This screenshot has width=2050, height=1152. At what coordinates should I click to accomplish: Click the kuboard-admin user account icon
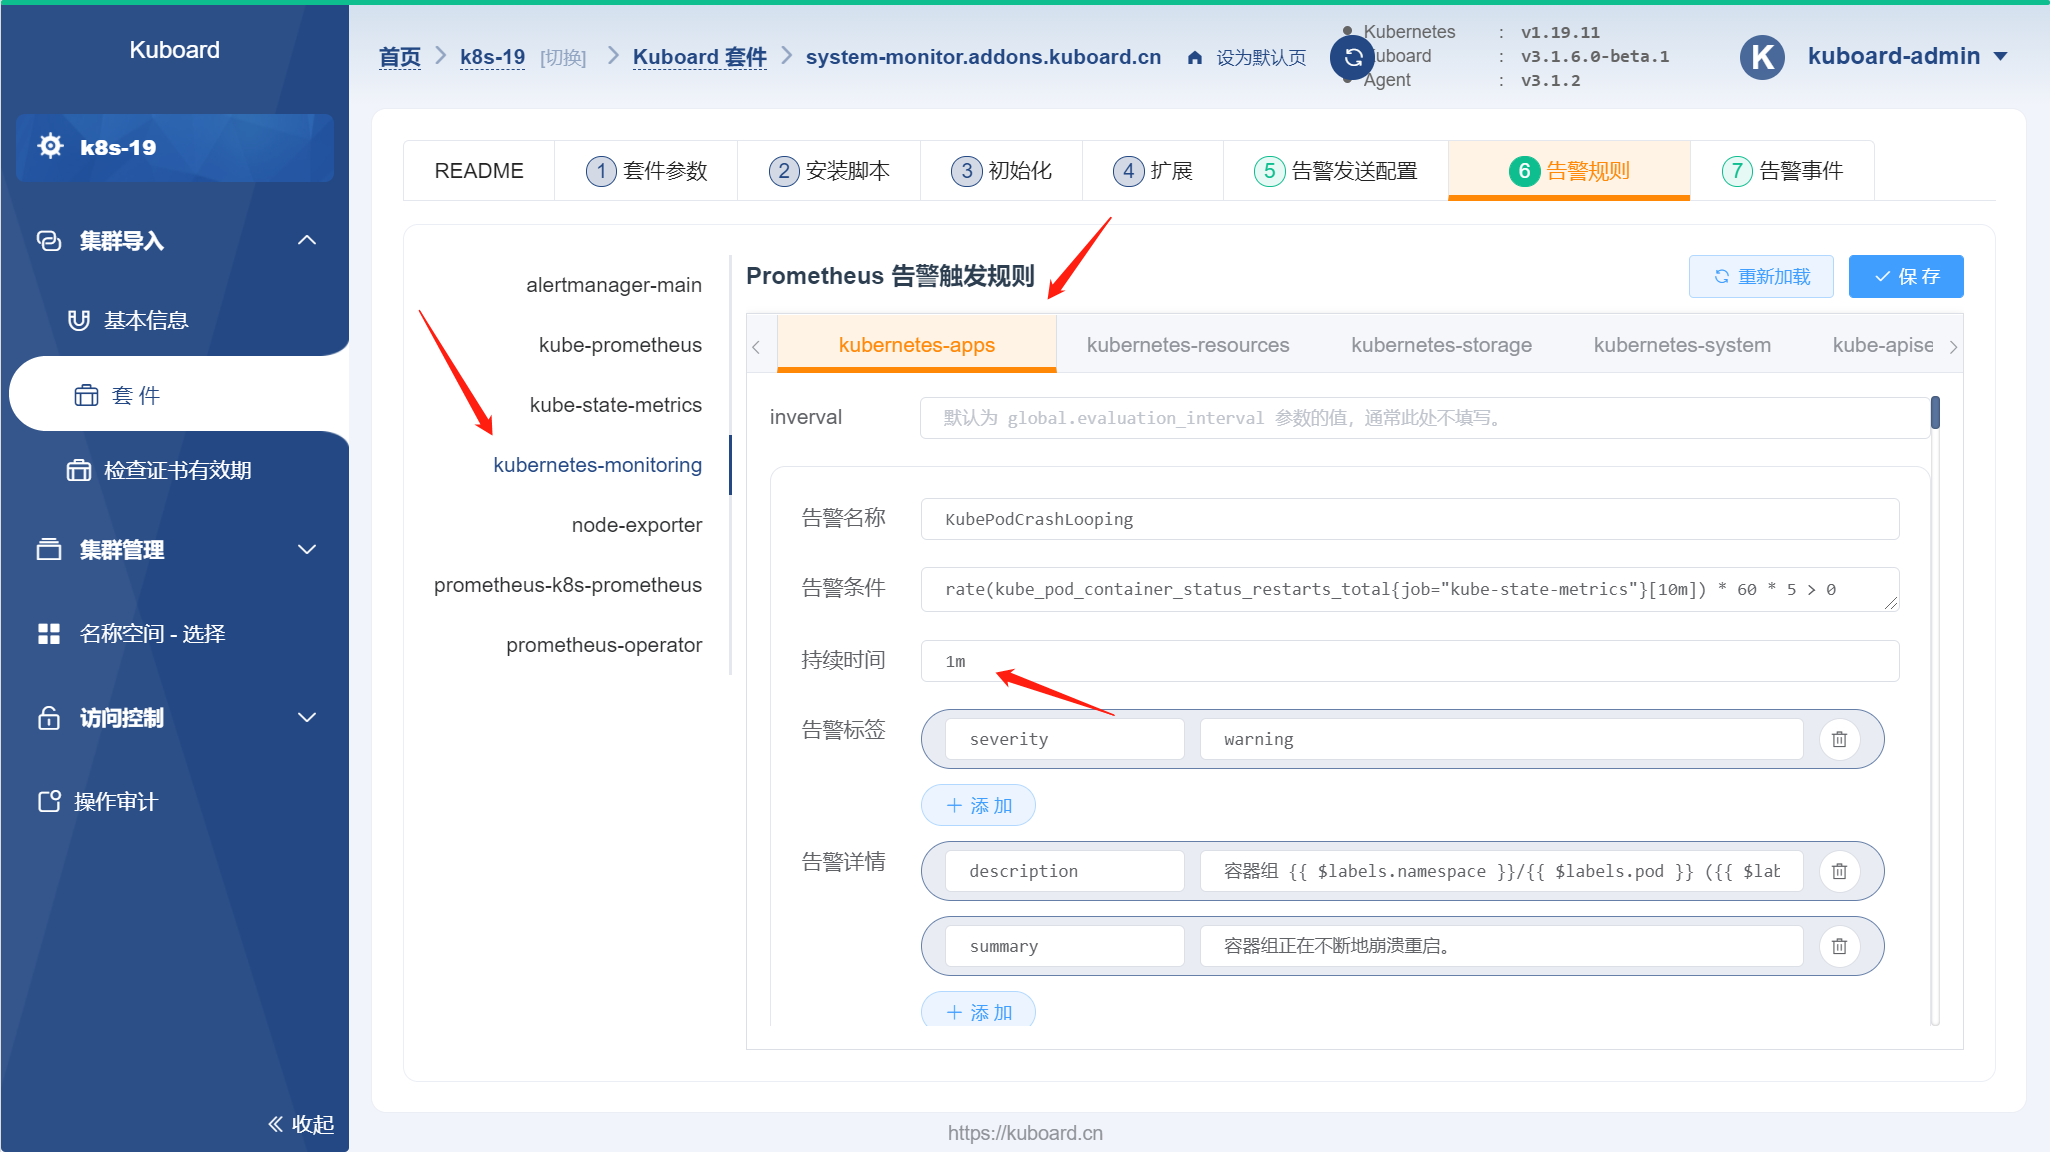(x=1763, y=56)
